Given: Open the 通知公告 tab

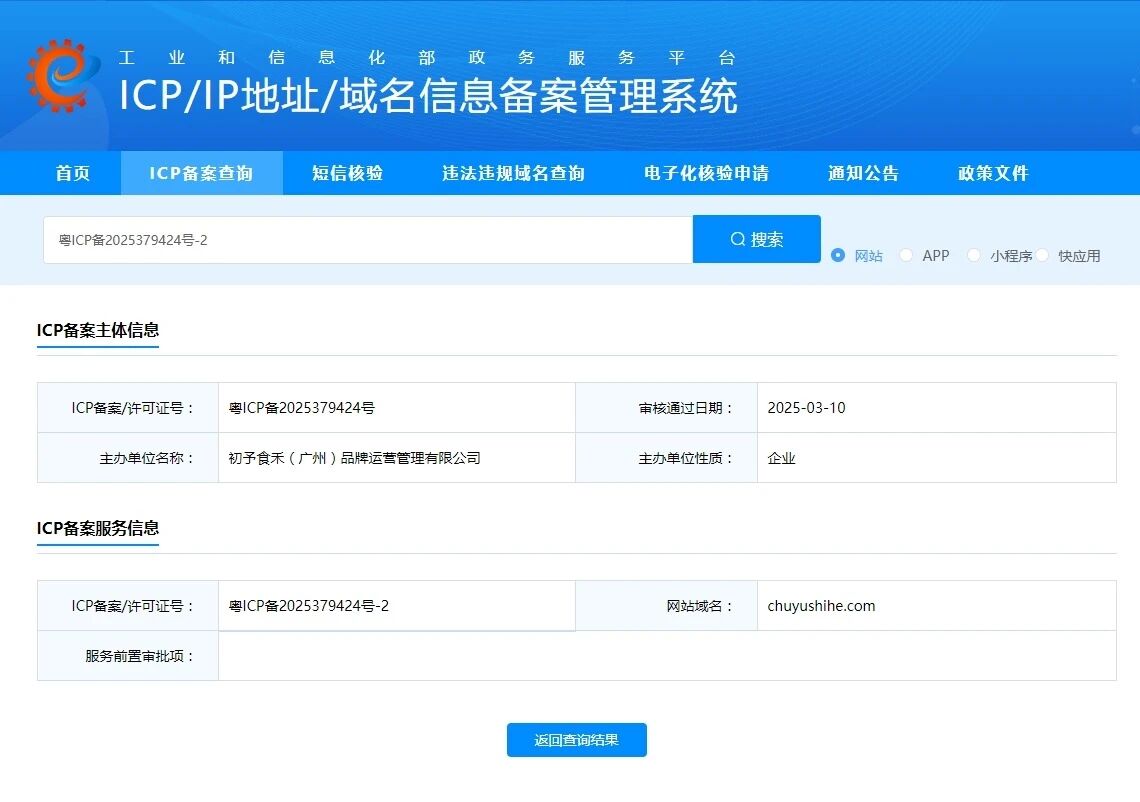Looking at the screenshot, I should (x=863, y=173).
